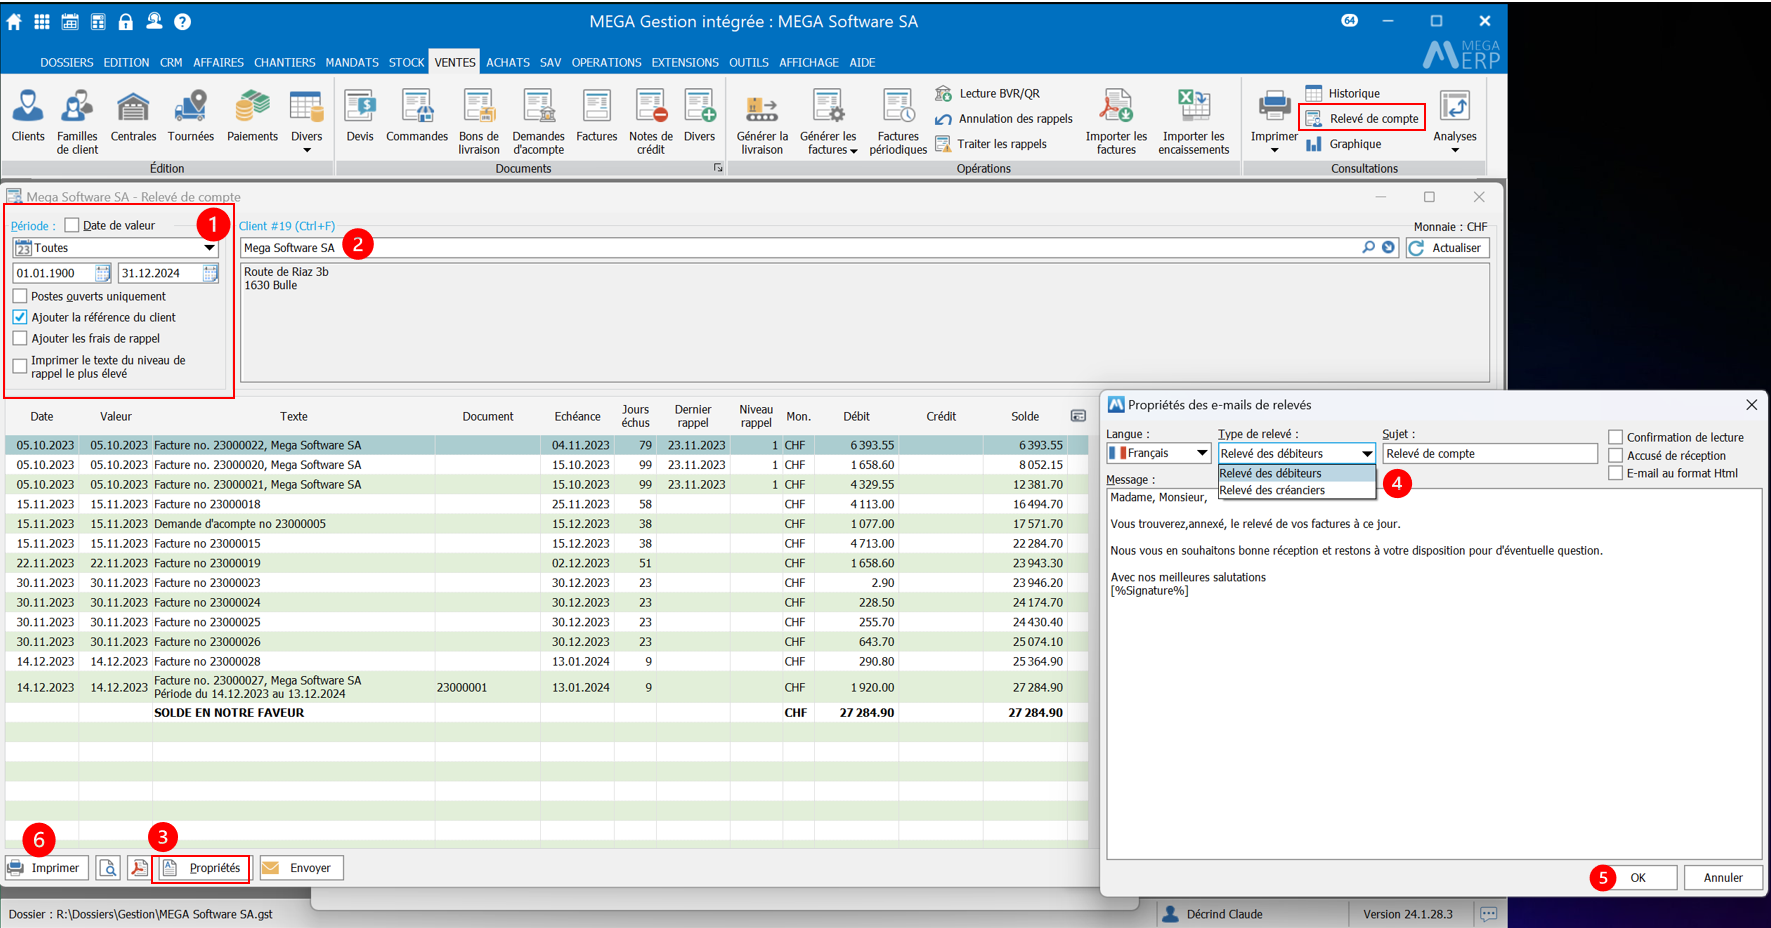Image resolution: width=1771 pixels, height=928 pixels.
Task: Enable Imprimer le texte du niveau de rappel
Action: tap(20, 366)
